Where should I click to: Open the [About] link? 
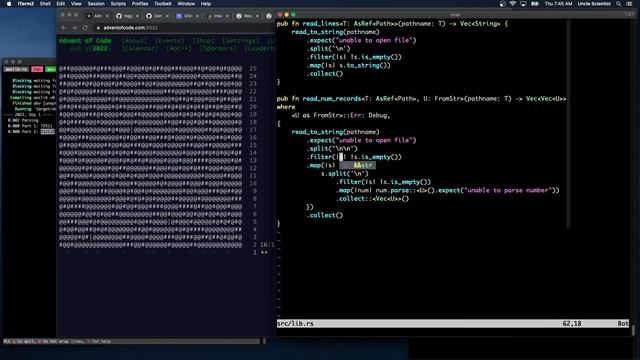[134, 40]
